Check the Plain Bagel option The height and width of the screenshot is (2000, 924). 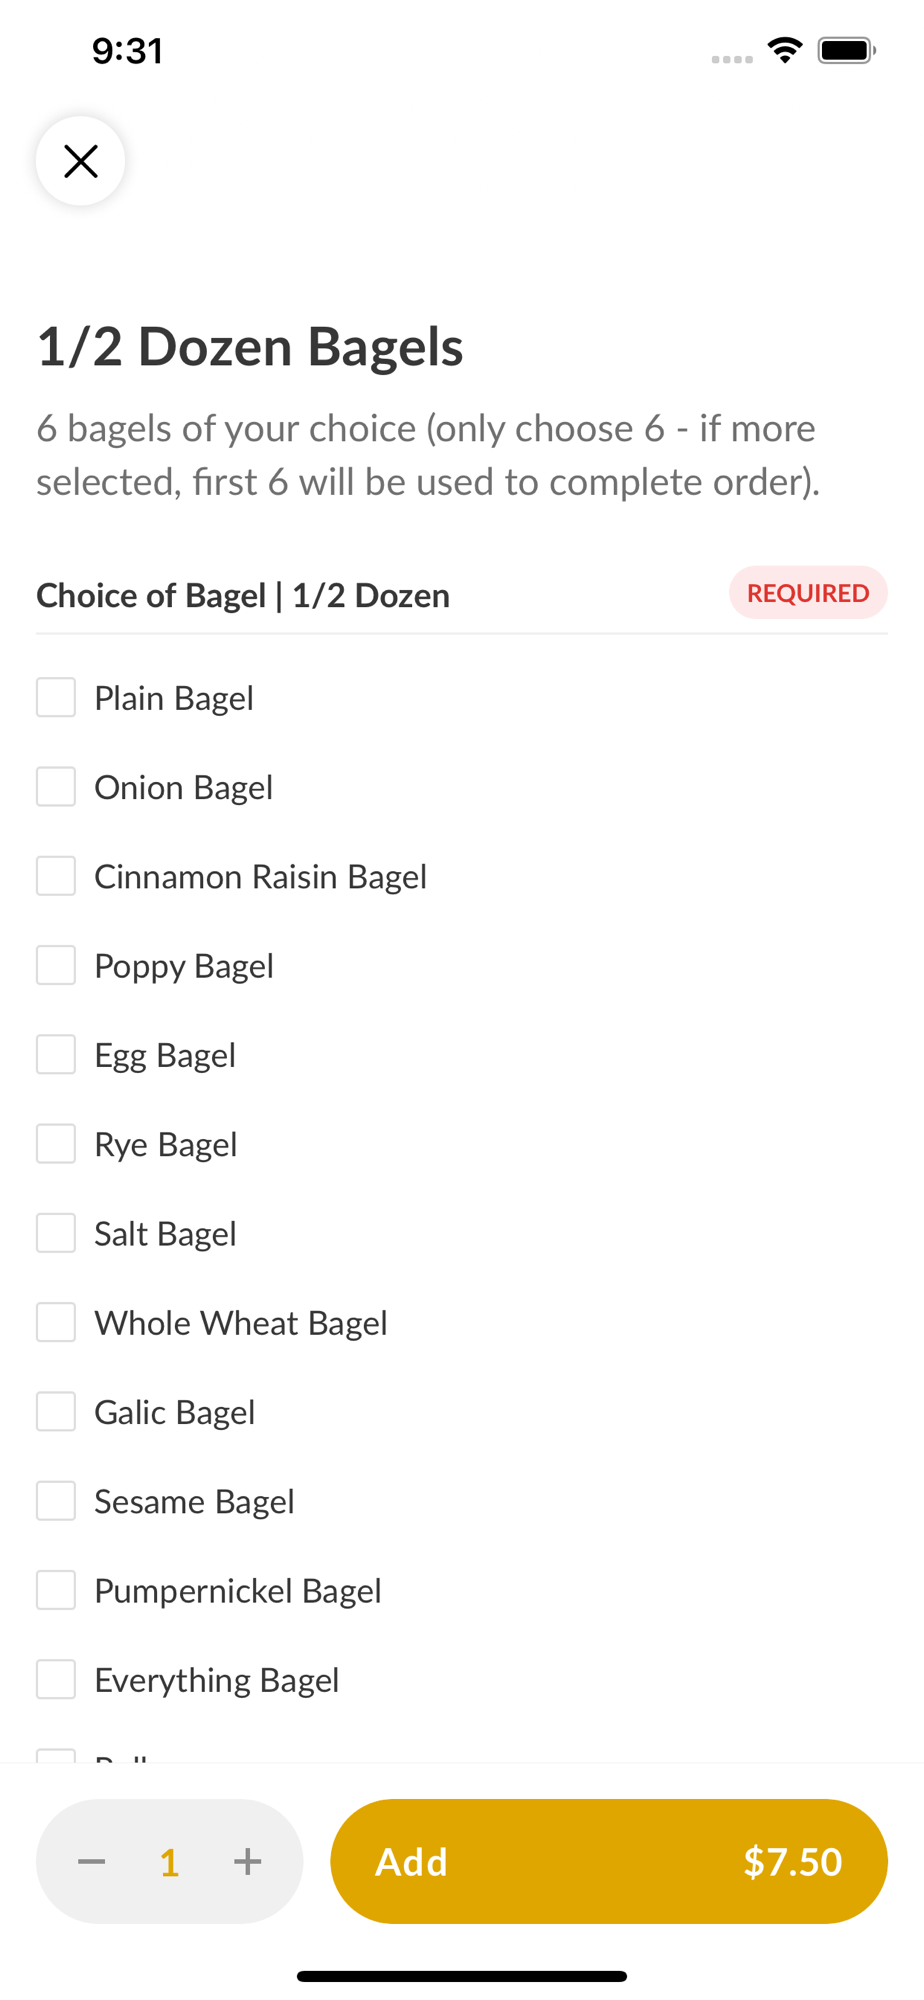[x=56, y=697]
